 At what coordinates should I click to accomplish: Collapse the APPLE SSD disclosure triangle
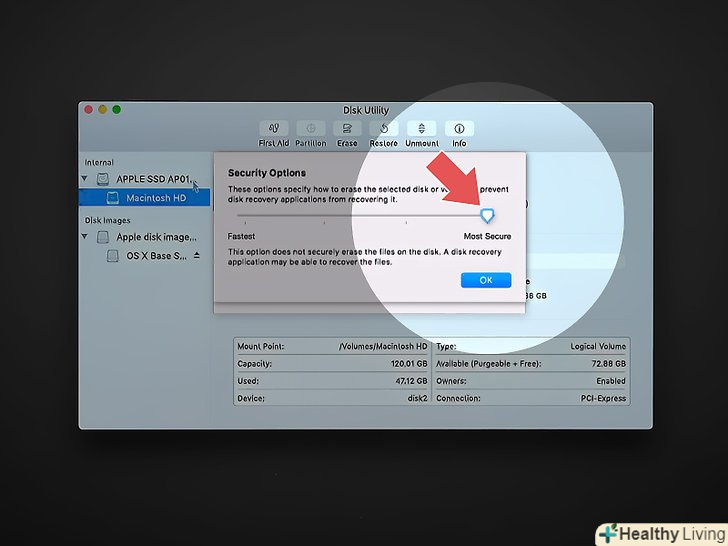84,178
